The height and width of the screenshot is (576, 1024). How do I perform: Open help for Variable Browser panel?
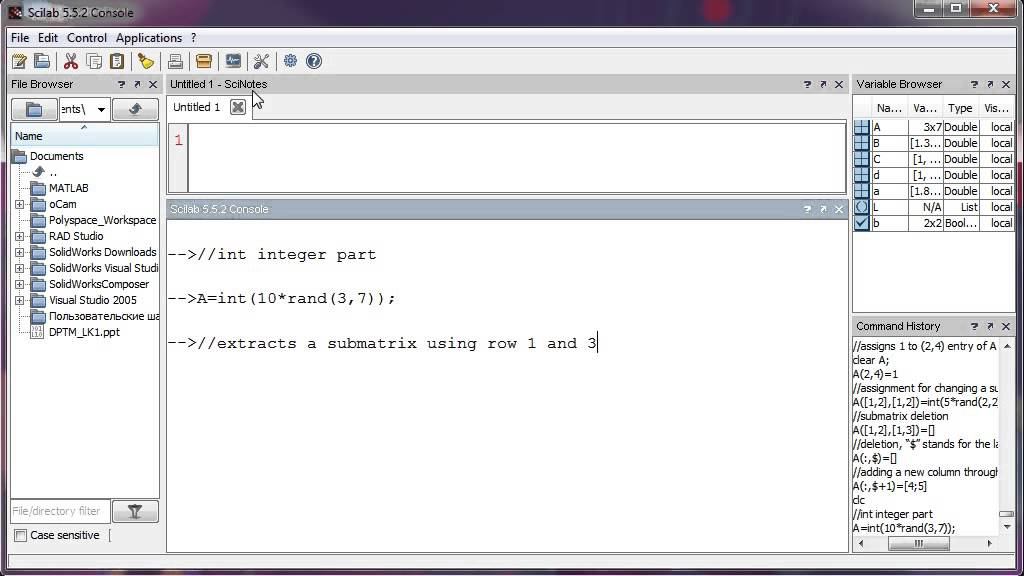point(974,84)
